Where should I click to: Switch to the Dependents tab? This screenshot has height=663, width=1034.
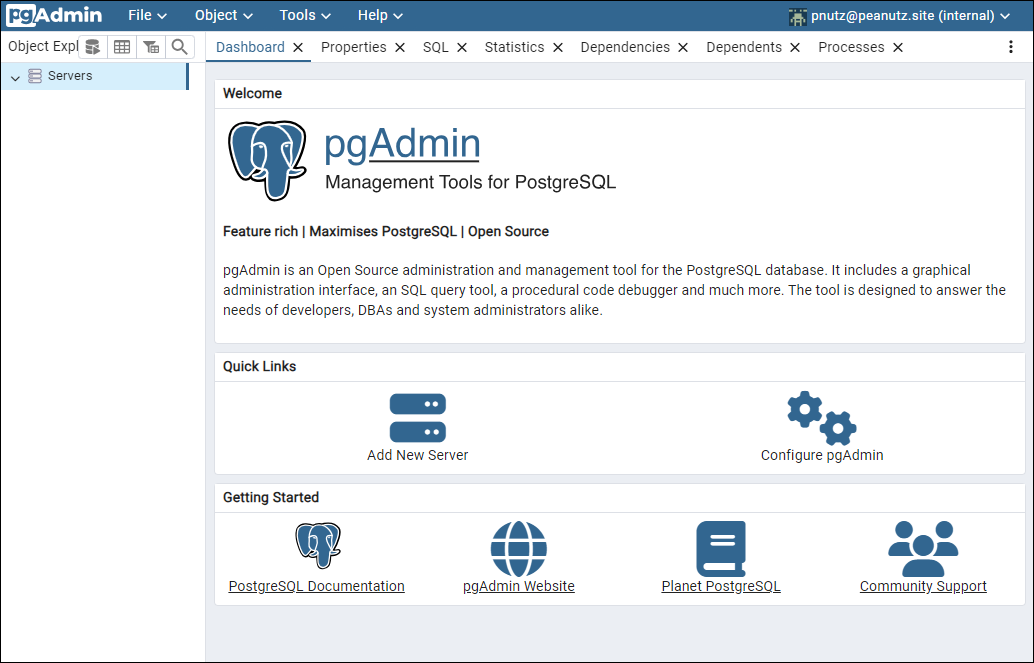point(744,47)
